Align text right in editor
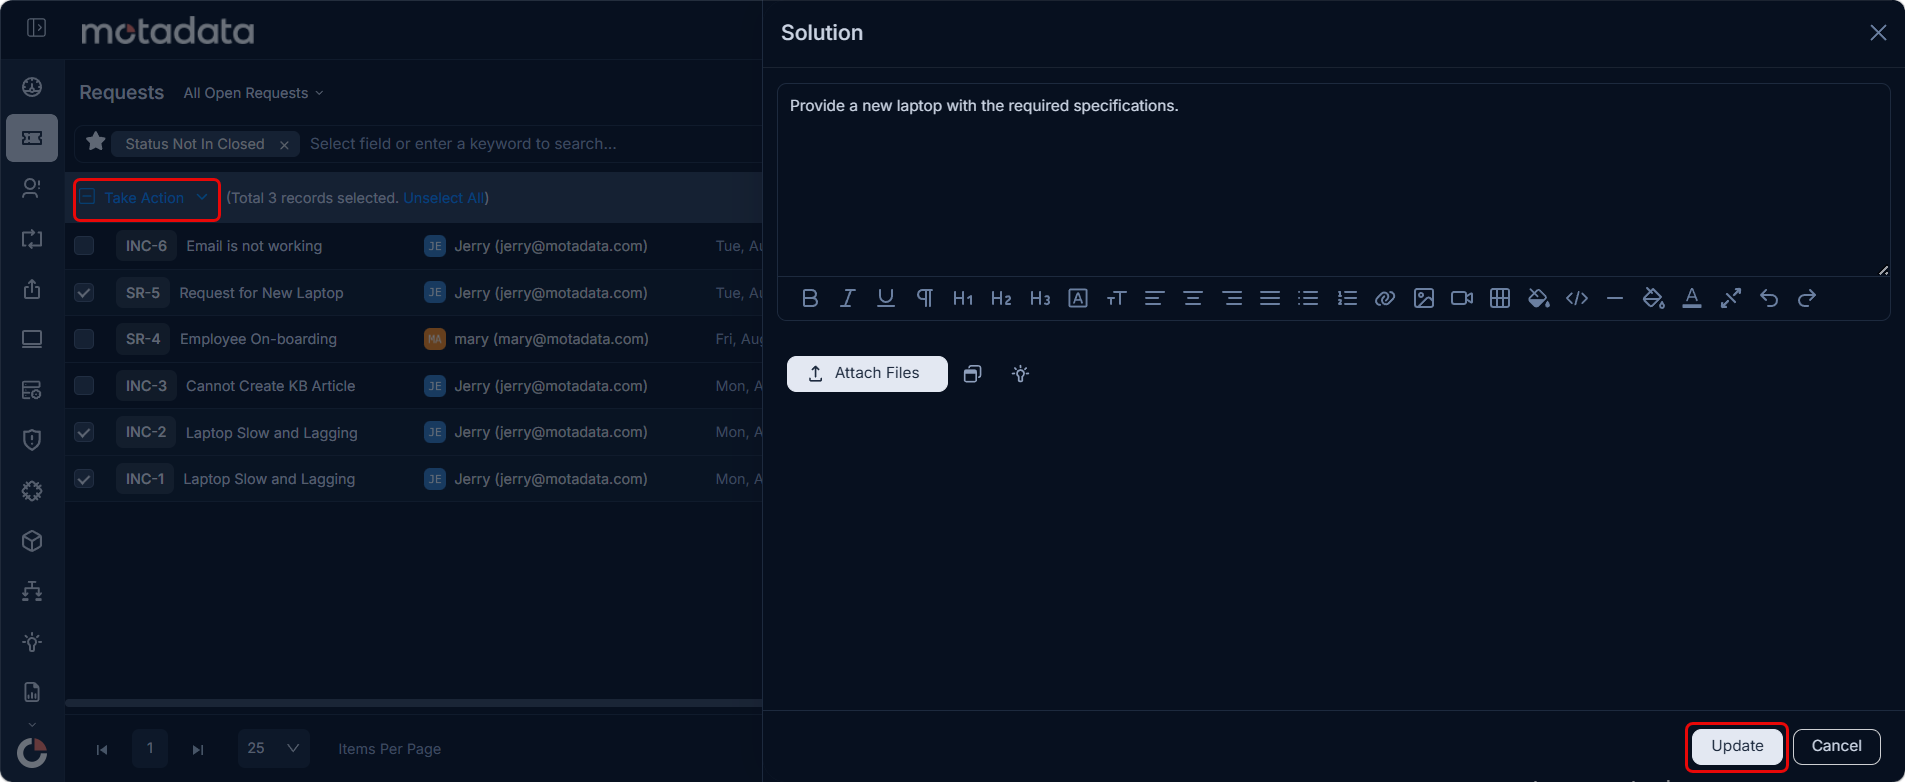Screen dimensions: 1905x782 (x=1232, y=298)
